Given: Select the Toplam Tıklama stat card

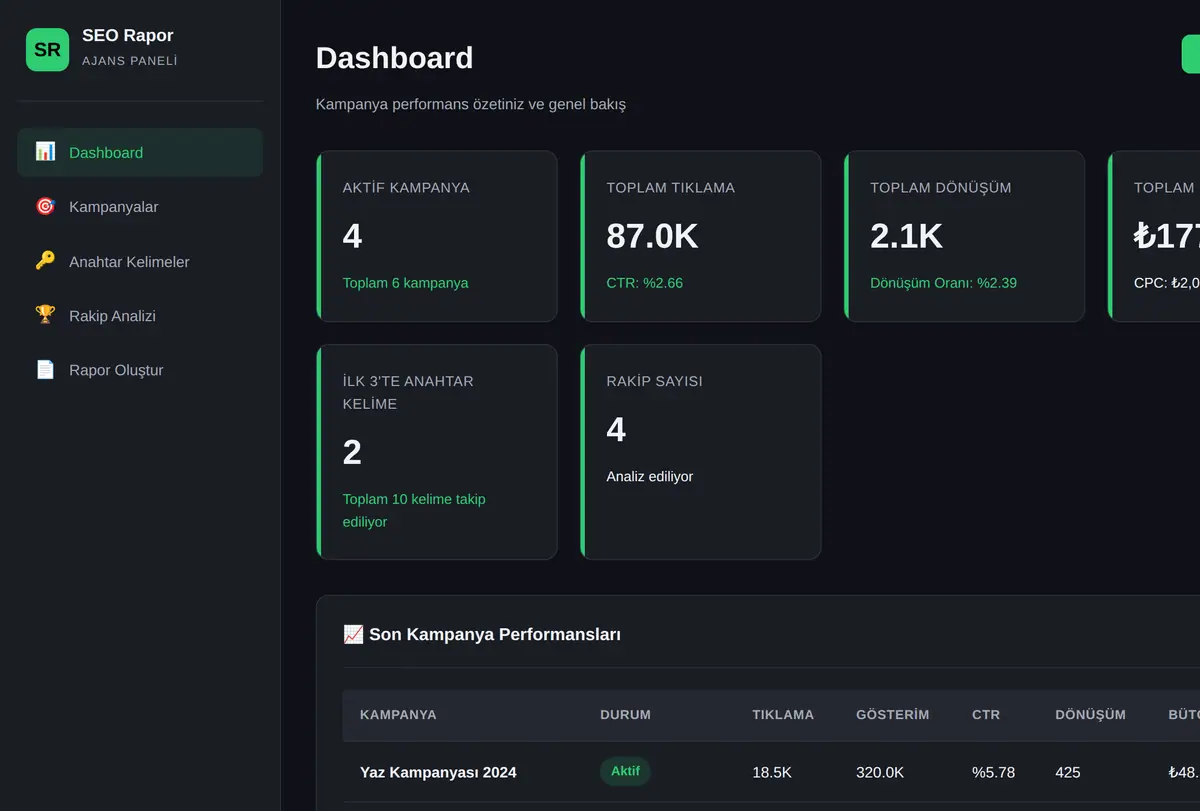Looking at the screenshot, I should 701,236.
